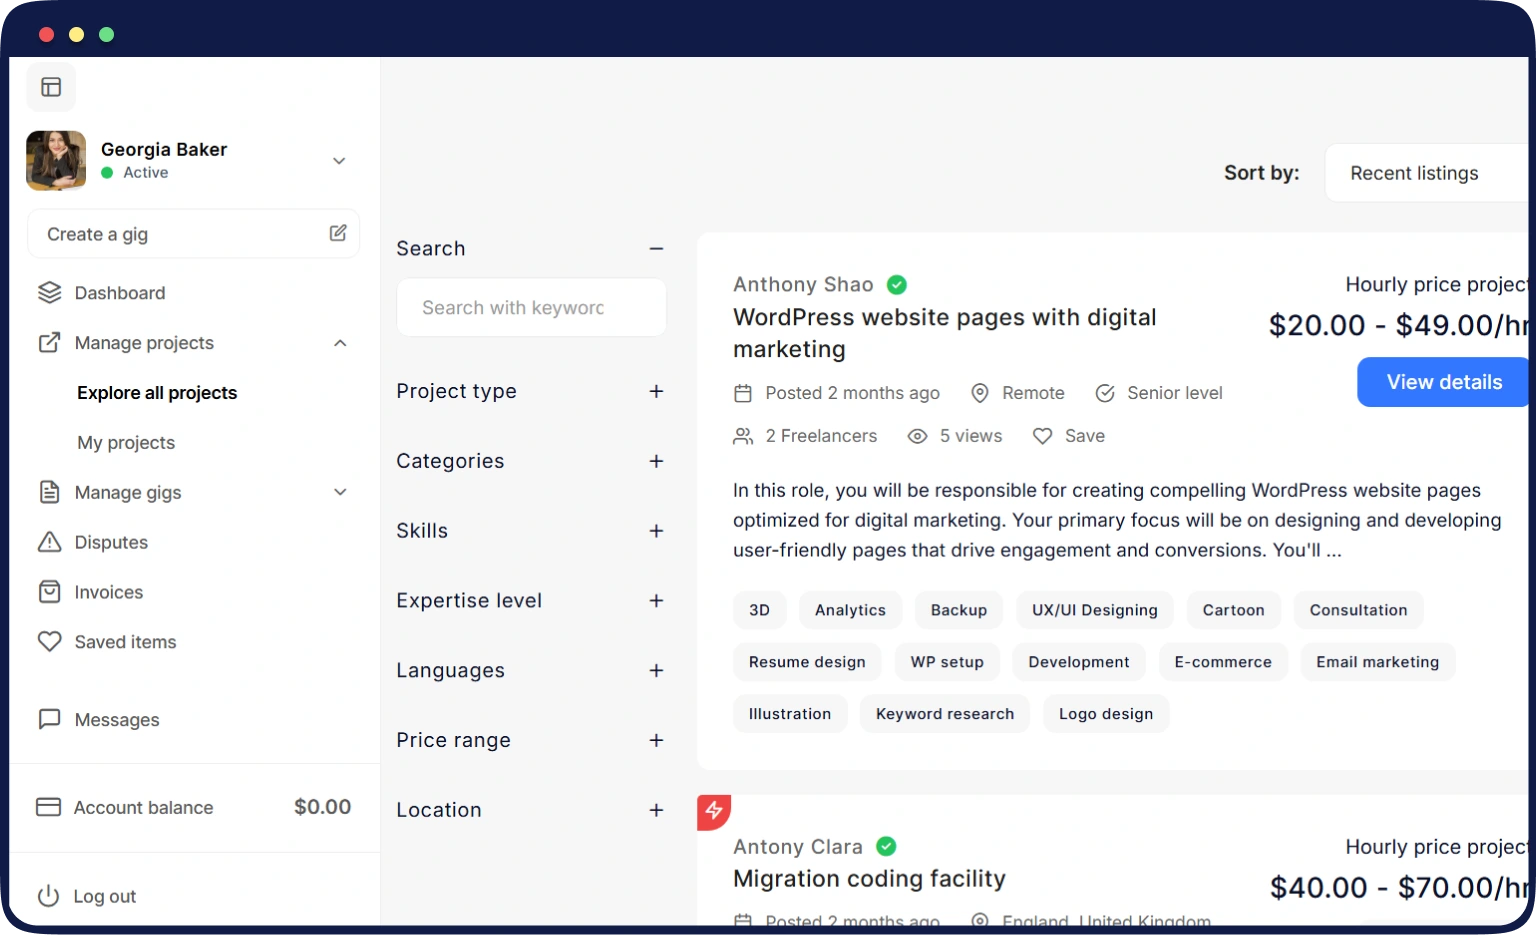Select the Logo design tag
This screenshot has height=935, width=1536.
1106,714
